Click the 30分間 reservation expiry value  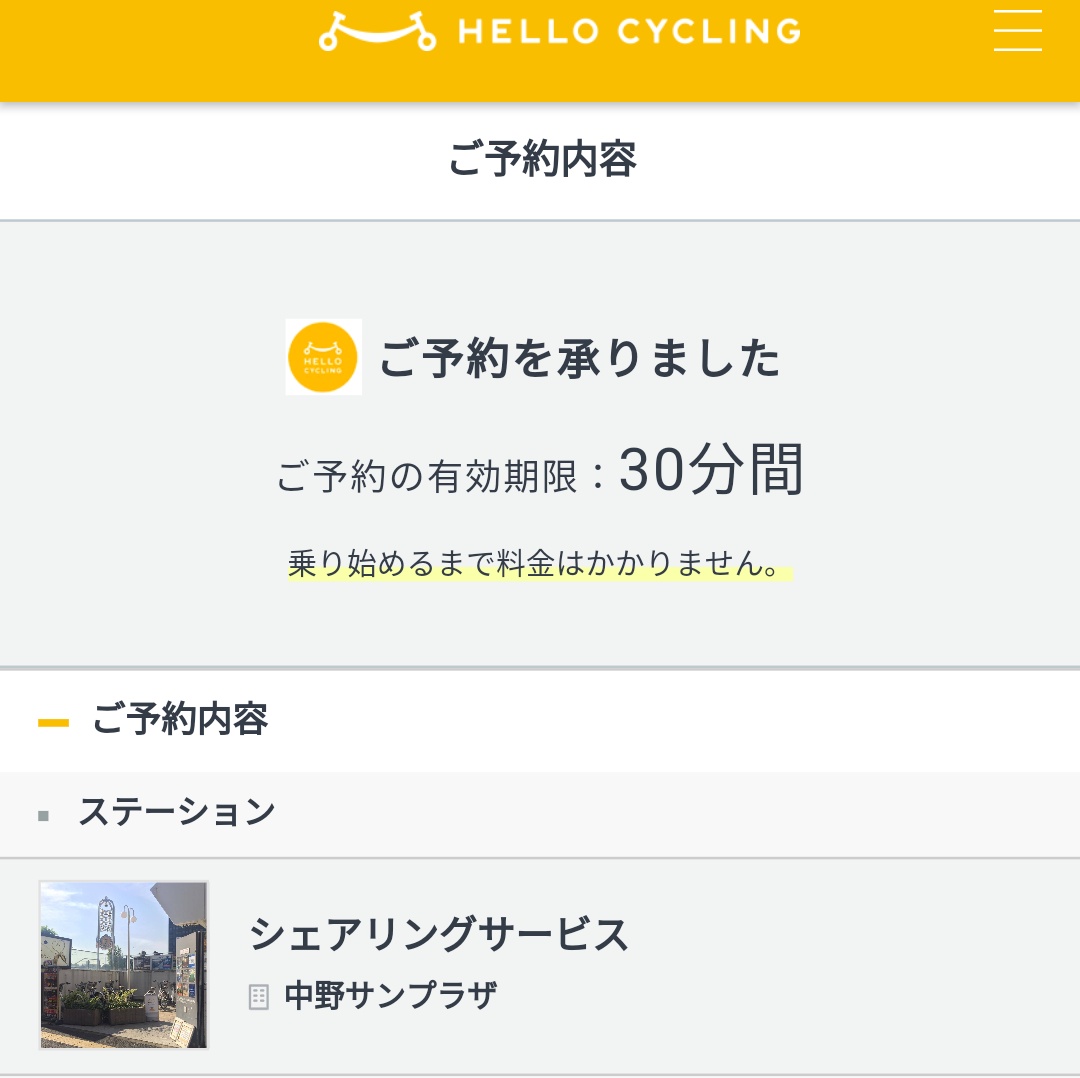click(x=711, y=469)
